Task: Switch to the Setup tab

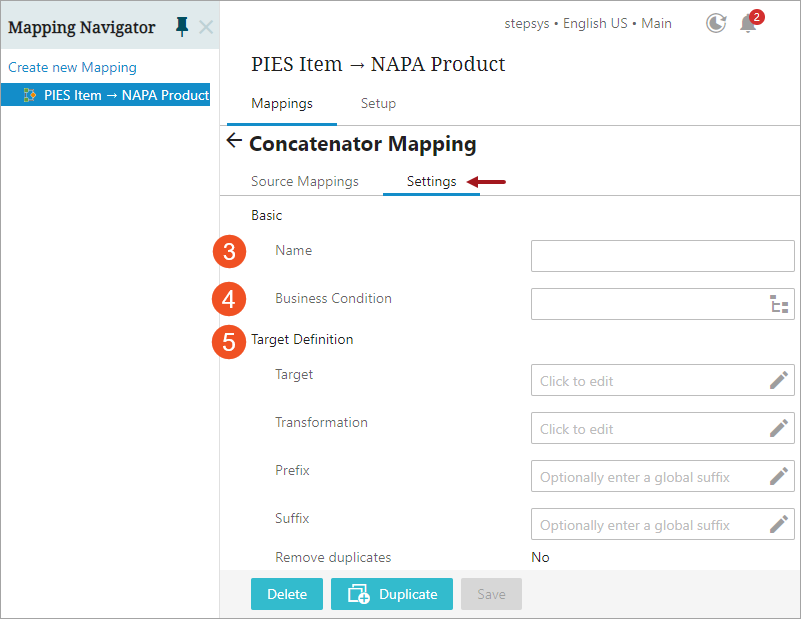Action: (x=378, y=103)
